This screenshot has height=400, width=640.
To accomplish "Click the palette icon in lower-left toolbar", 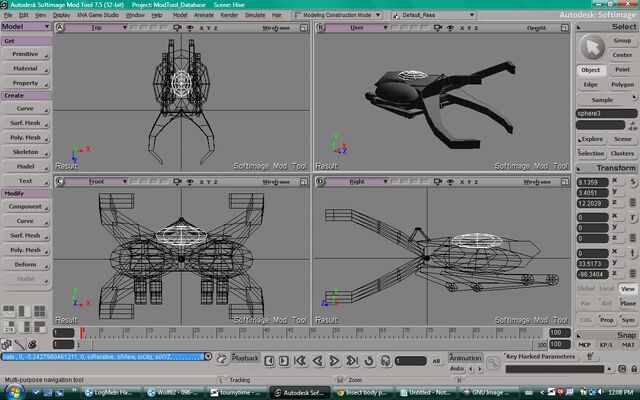I will (32, 345).
